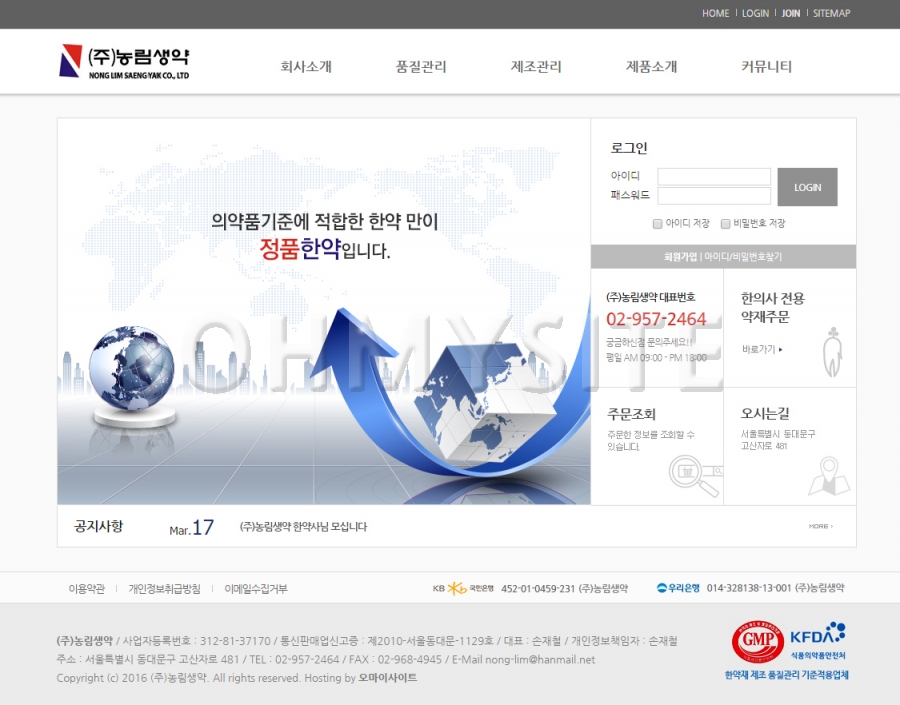
Task: Open the 개인정보취급방침 footer link
Action: [x=164, y=589]
